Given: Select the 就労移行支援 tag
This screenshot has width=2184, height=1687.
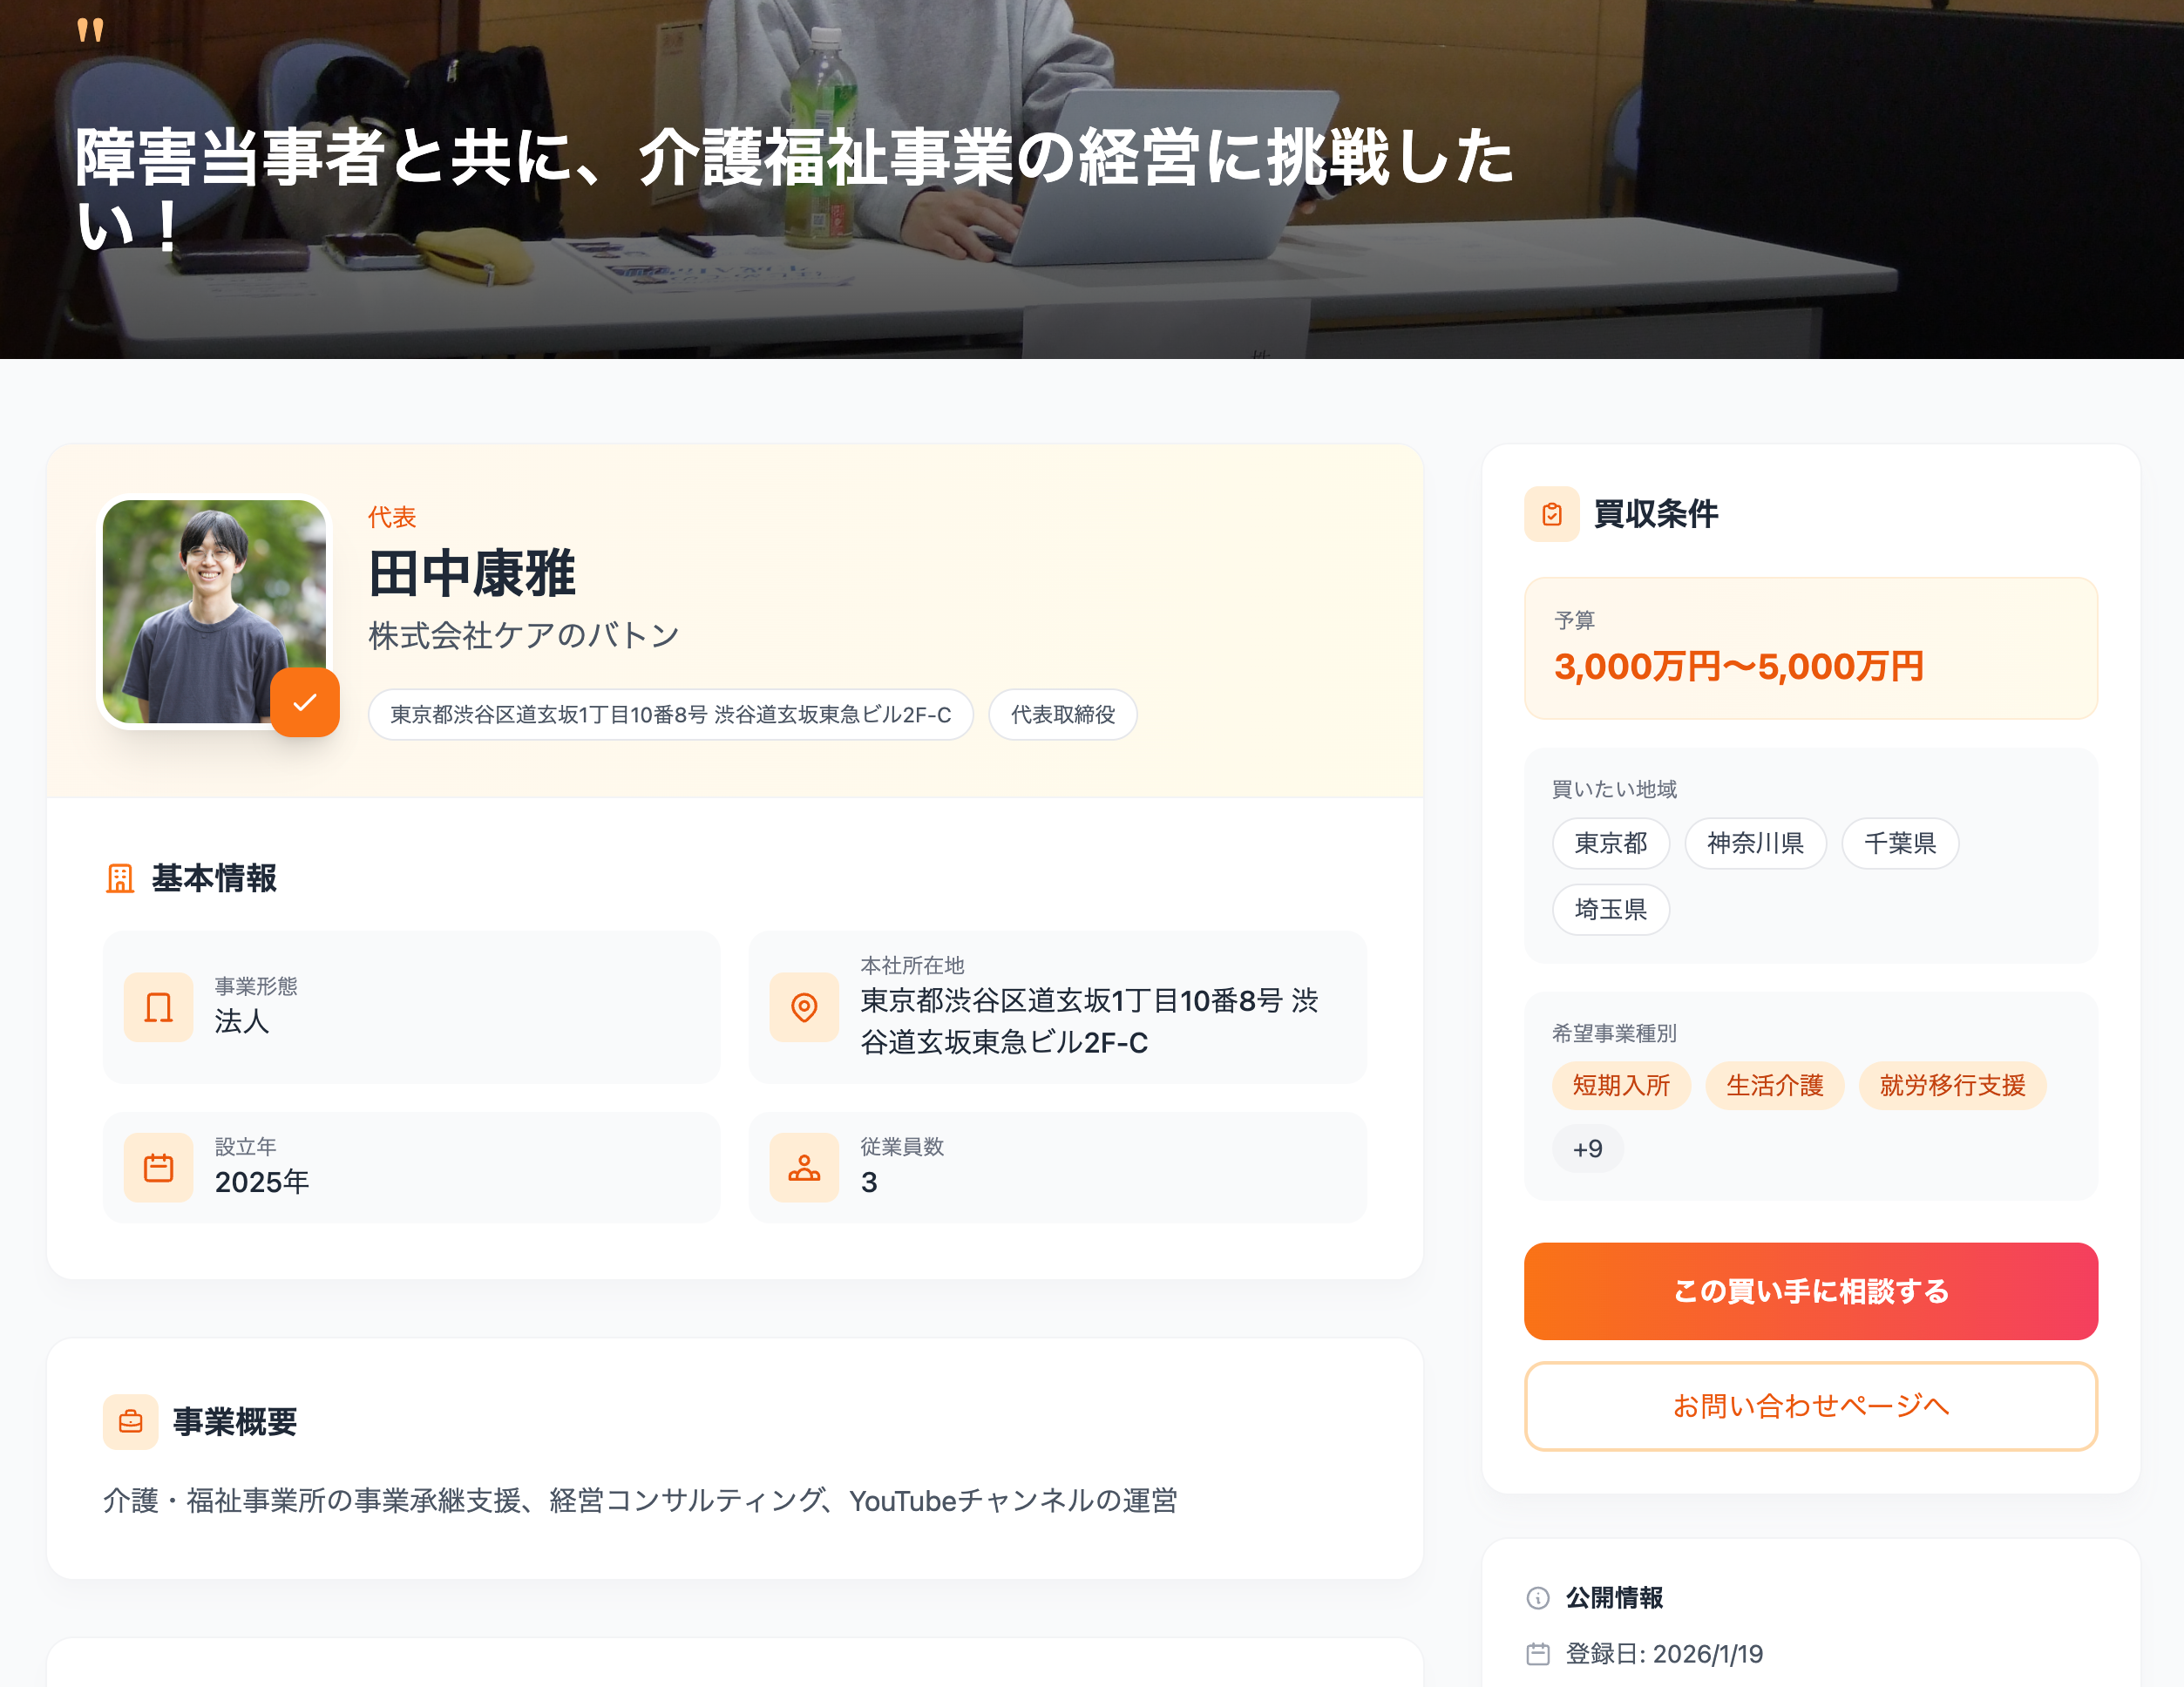Looking at the screenshot, I should coord(1952,1085).
